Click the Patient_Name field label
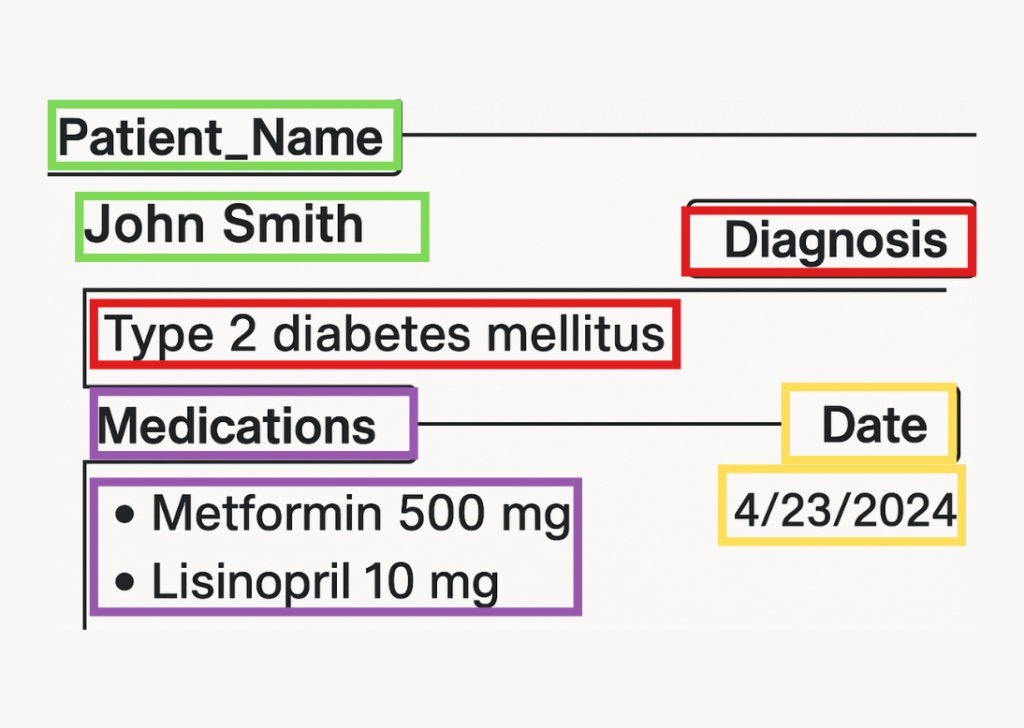Screen dimensions: 1024x728 pyautogui.click(x=221, y=138)
